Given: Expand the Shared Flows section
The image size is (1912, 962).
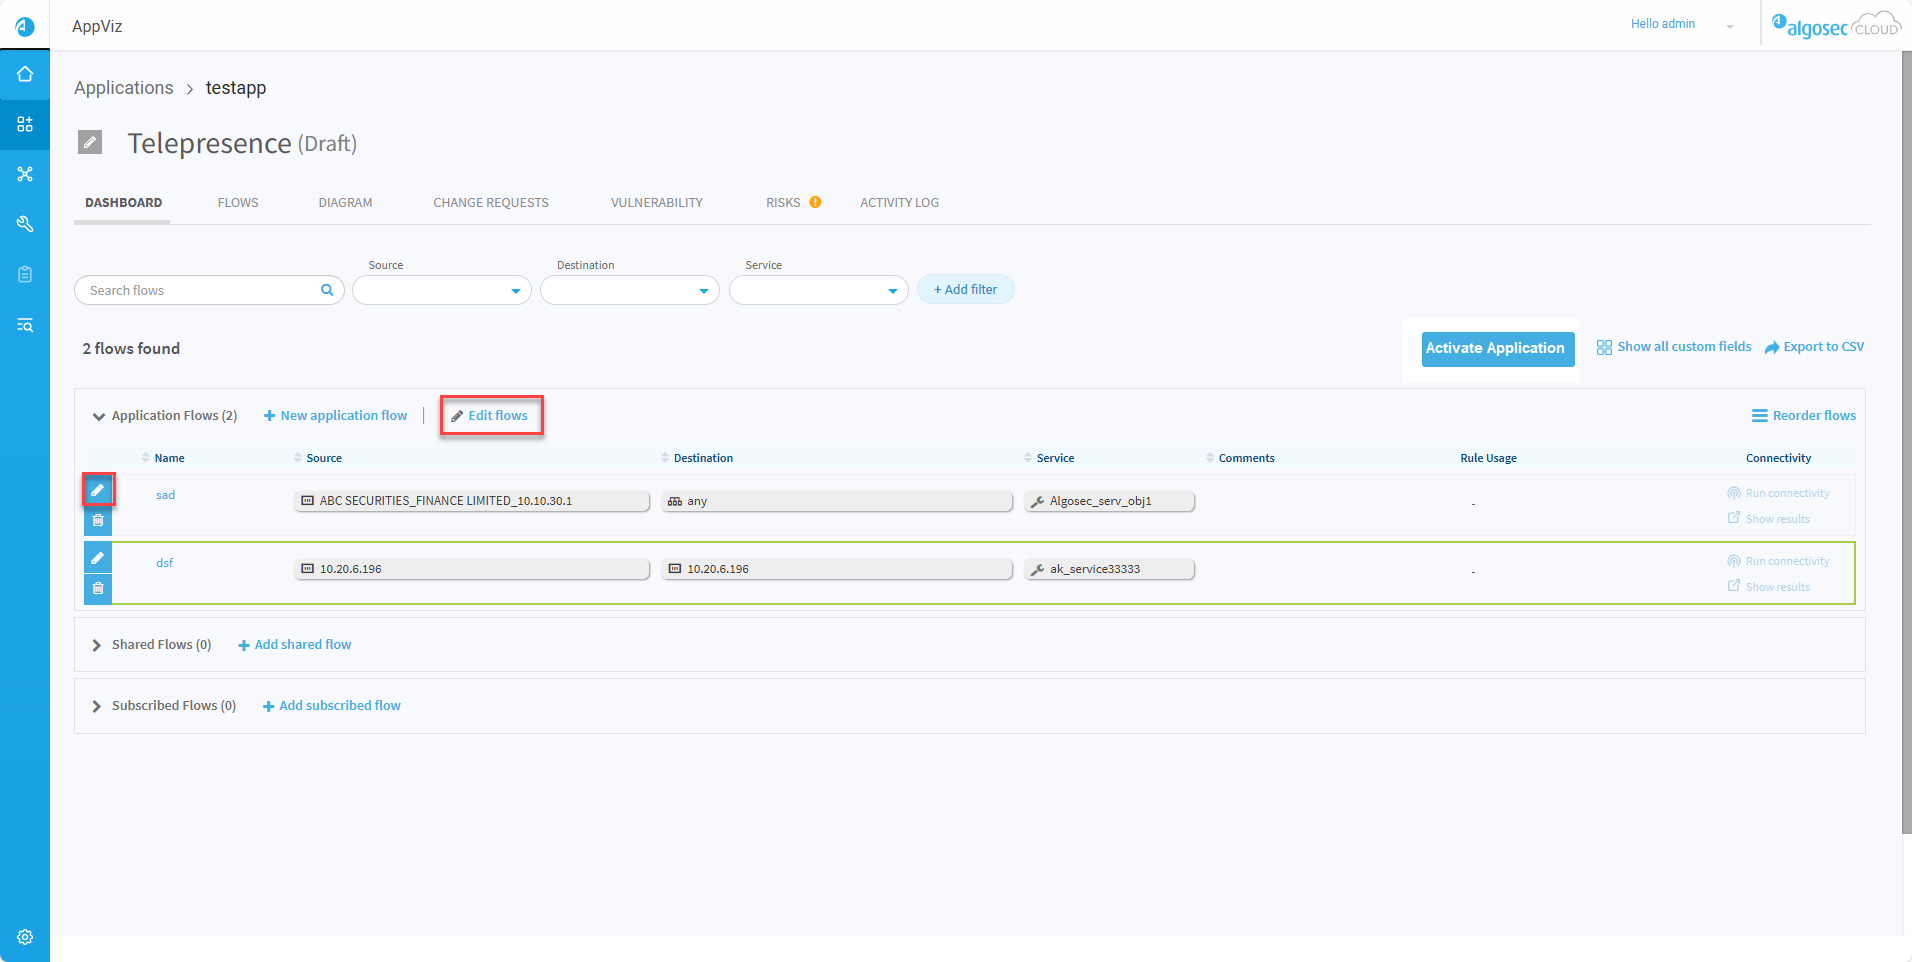Looking at the screenshot, I should (97, 645).
